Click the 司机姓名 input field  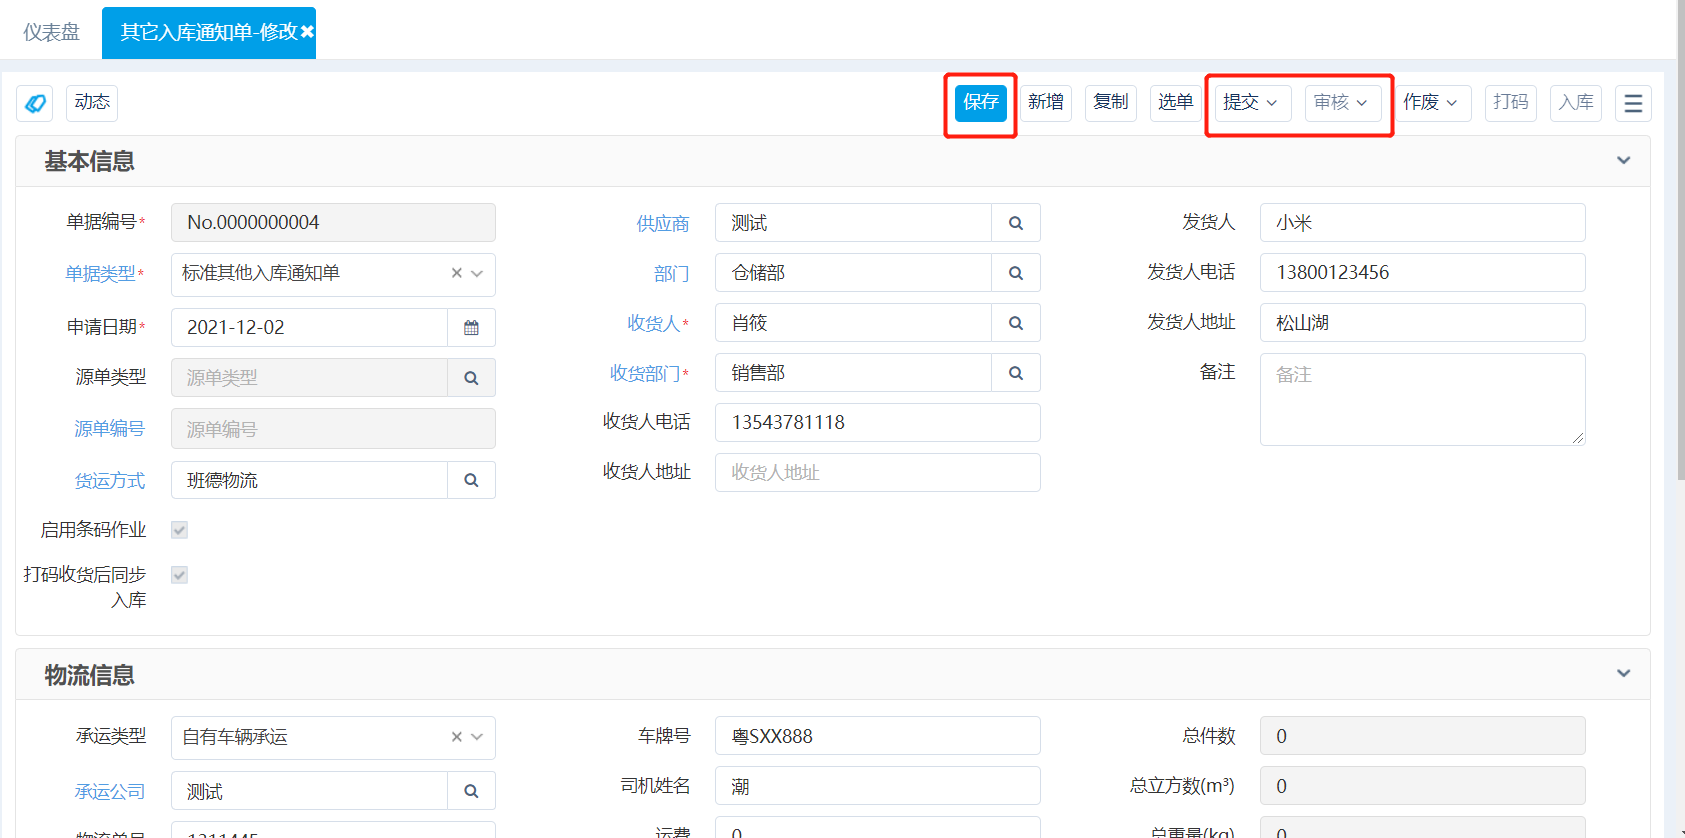pyautogui.click(x=878, y=786)
